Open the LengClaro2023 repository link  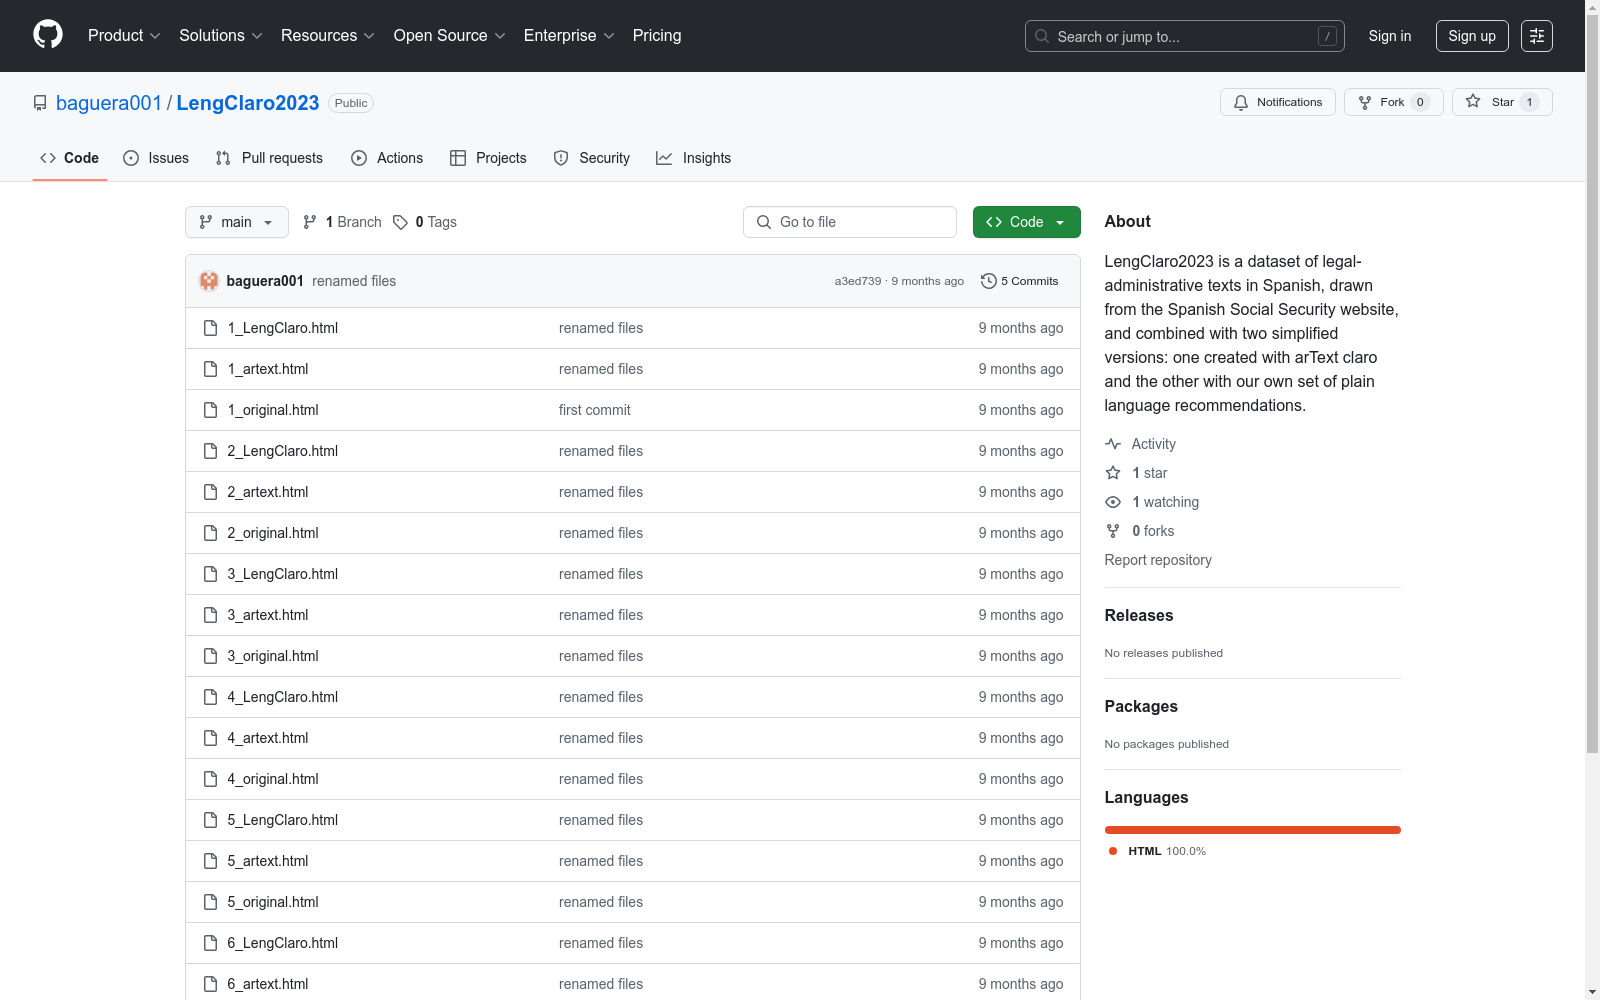(248, 103)
